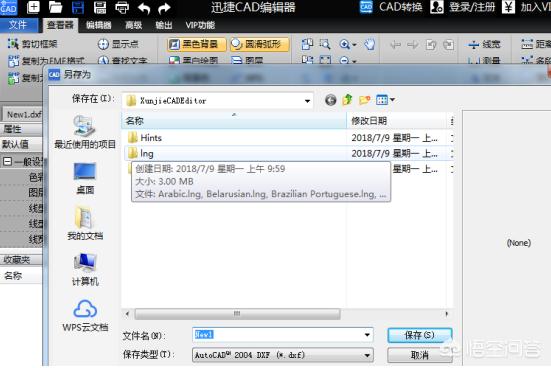
Task: Select the 黑色背景 icon image
Action: click(174, 44)
